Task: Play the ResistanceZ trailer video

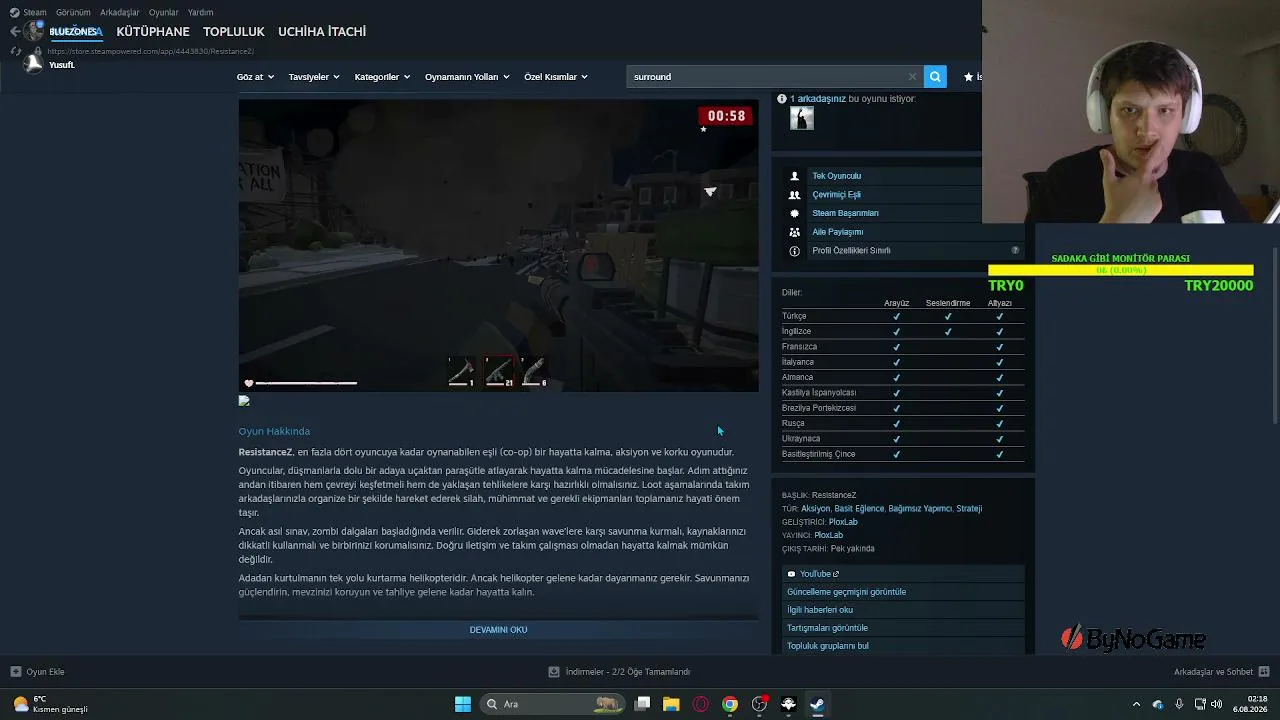Action: pyautogui.click(x=498, y=245)
